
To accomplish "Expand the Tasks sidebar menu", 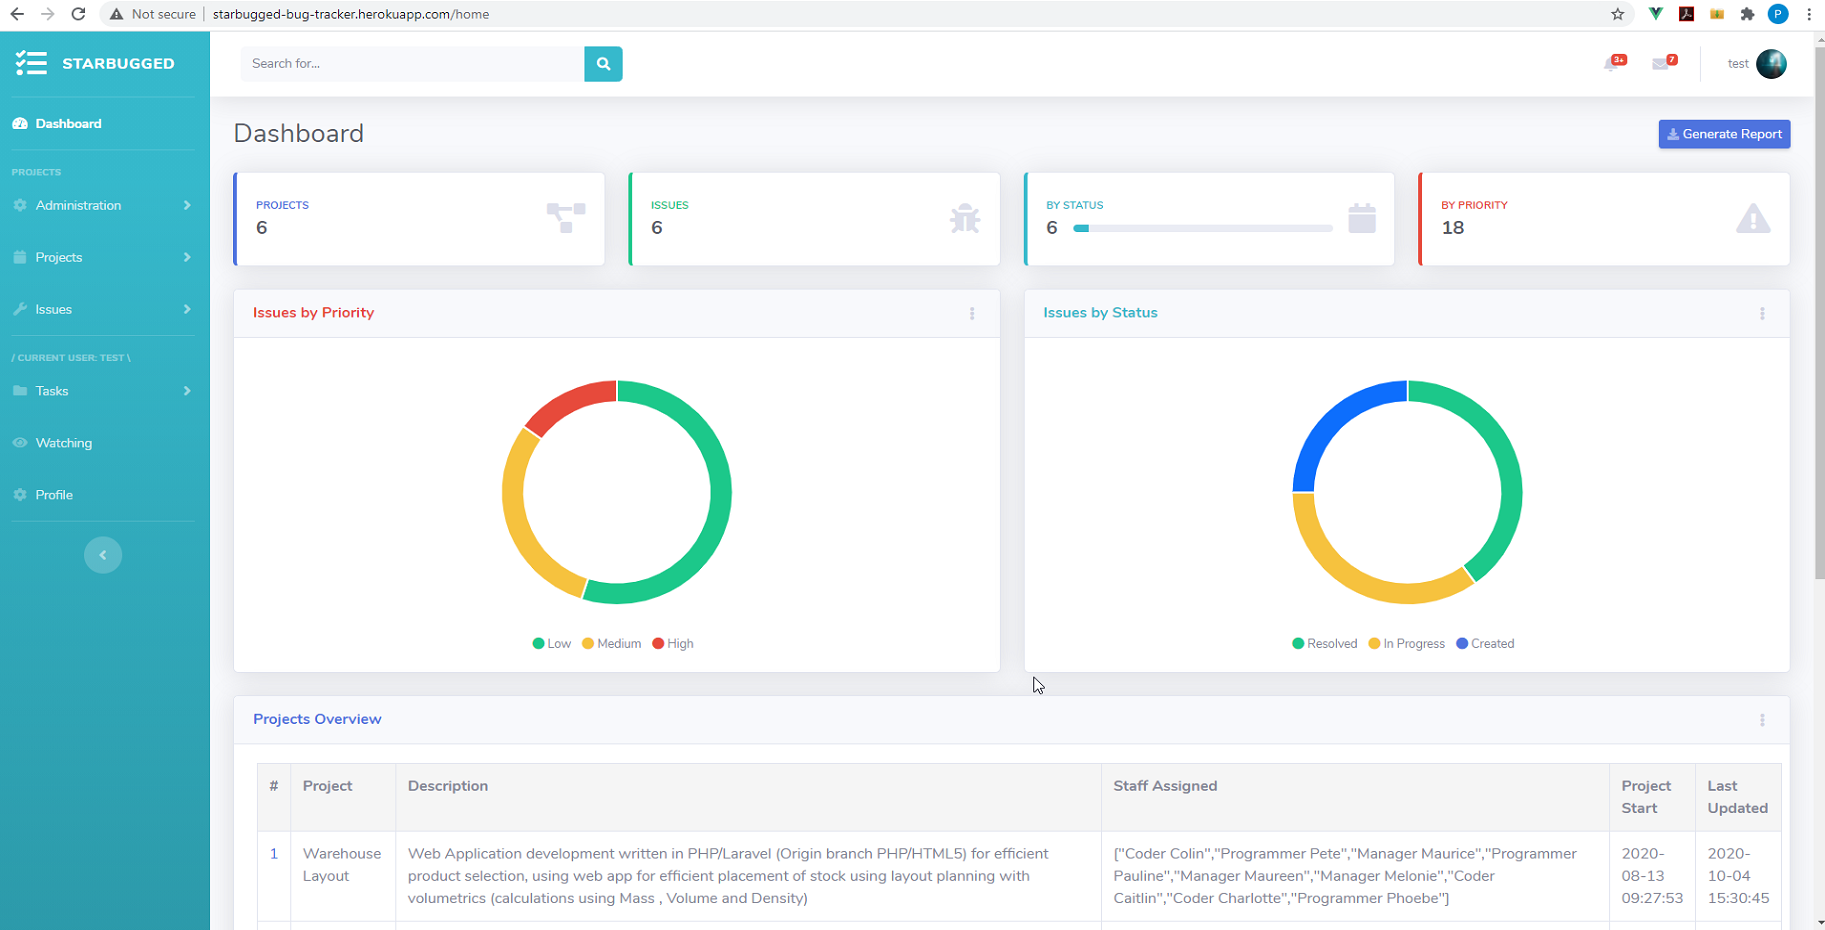I will (103, 391).
